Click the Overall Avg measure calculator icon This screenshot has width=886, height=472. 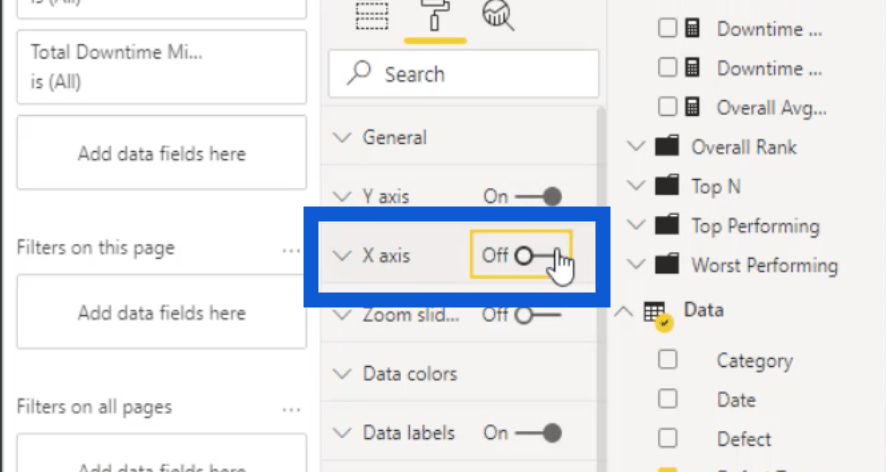[692, 107]
